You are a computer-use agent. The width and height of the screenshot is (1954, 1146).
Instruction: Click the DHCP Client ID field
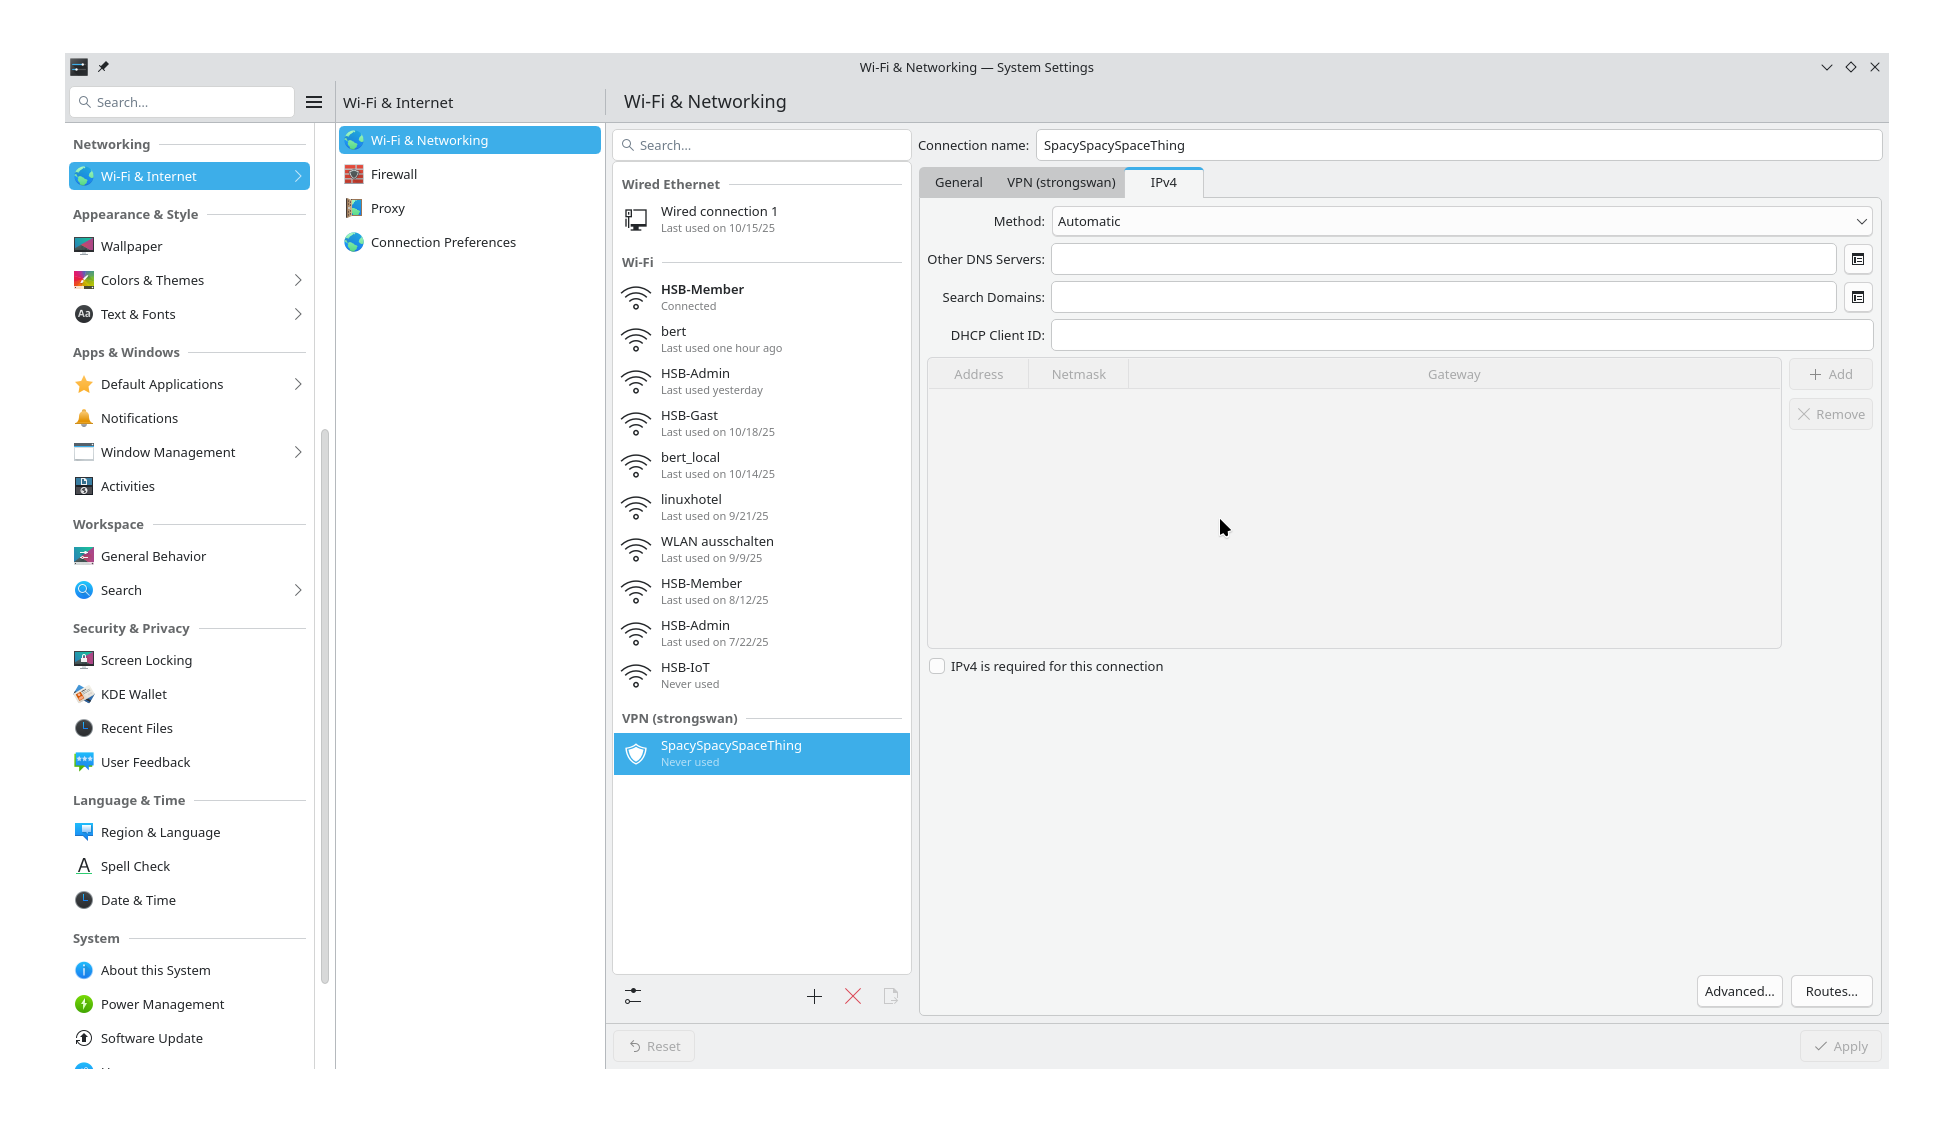pyautogui.click(x=1461, y=335)
